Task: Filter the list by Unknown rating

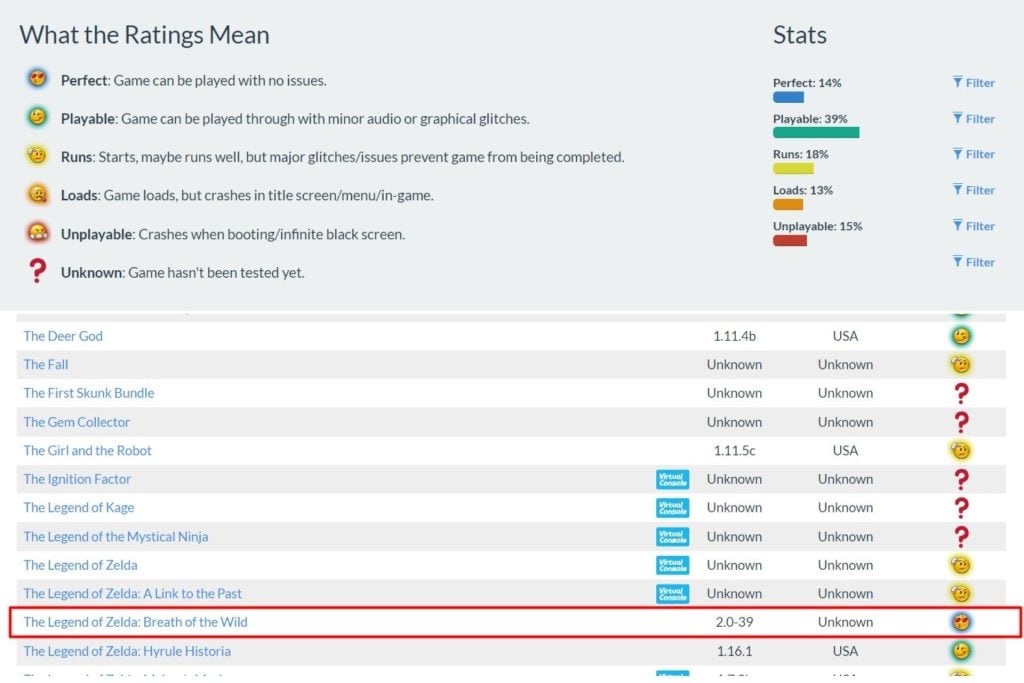Action: coord(974,262)
